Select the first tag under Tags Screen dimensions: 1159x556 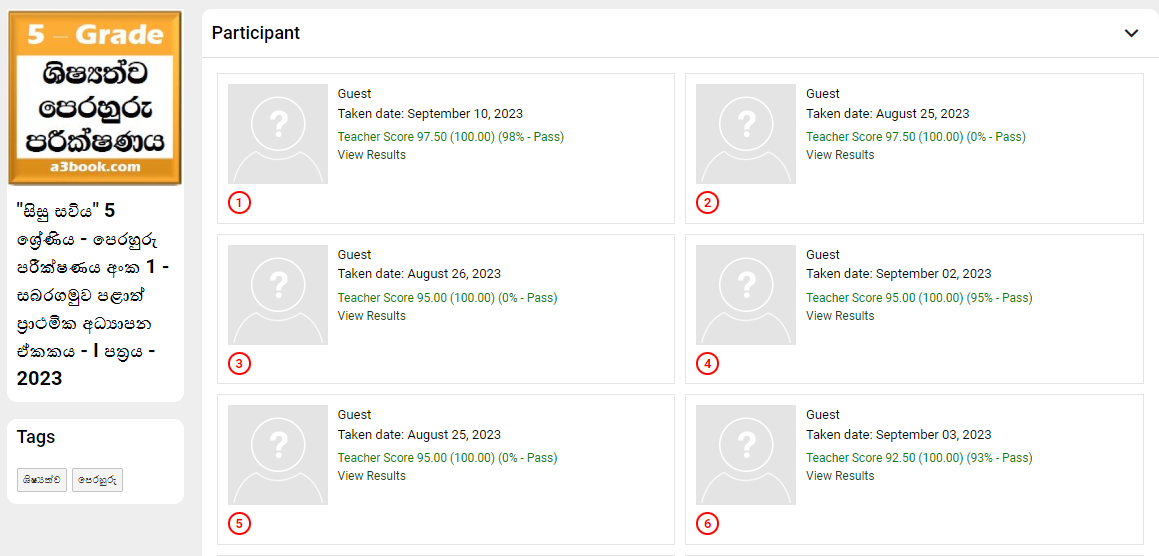(42, 480)
